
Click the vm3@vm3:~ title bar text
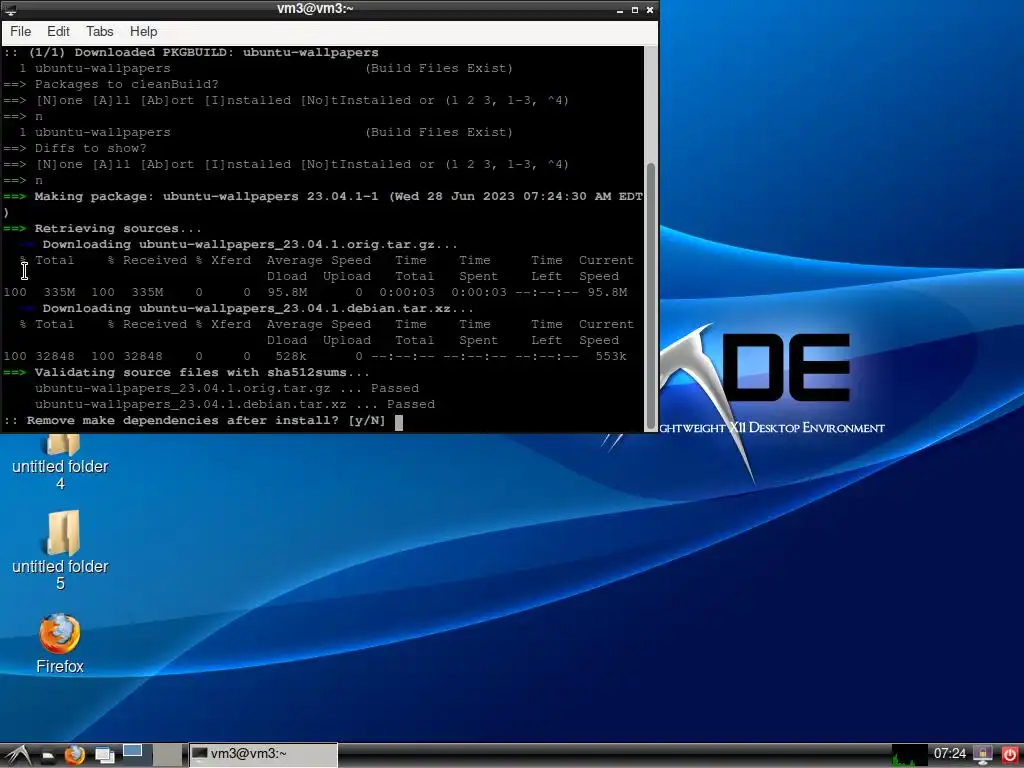click(315, 8)
